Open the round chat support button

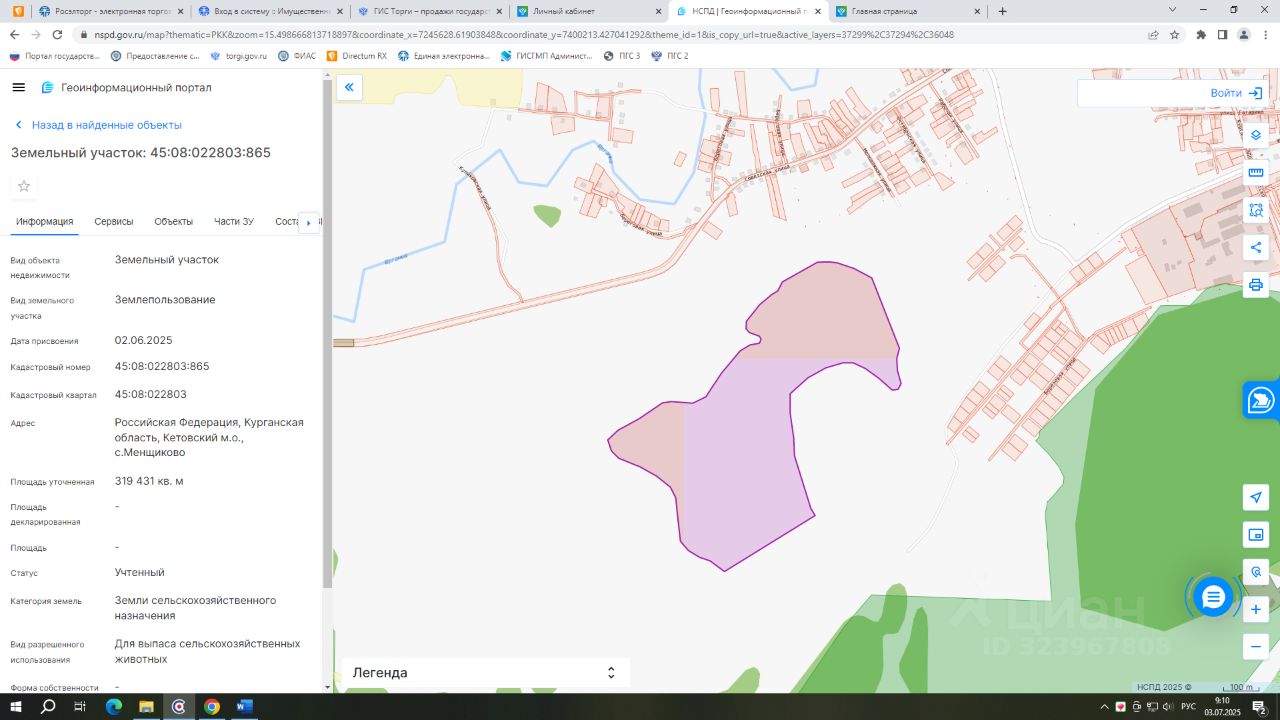click(1213, 597)
